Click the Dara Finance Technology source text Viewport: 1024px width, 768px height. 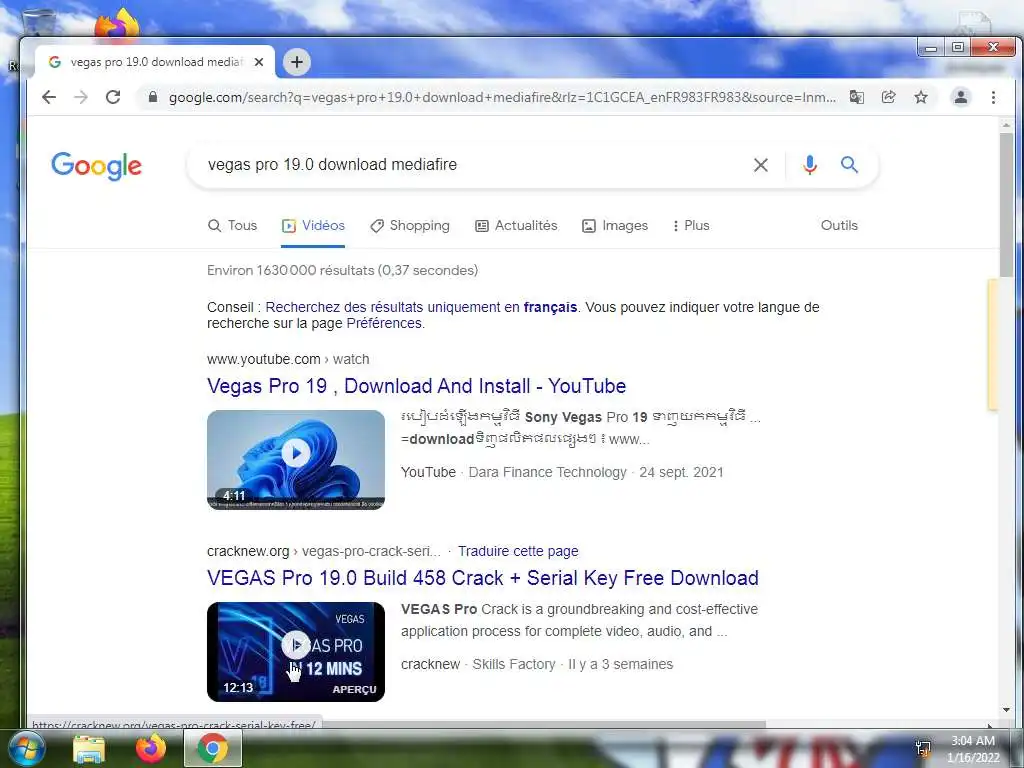tap(547, 472)
